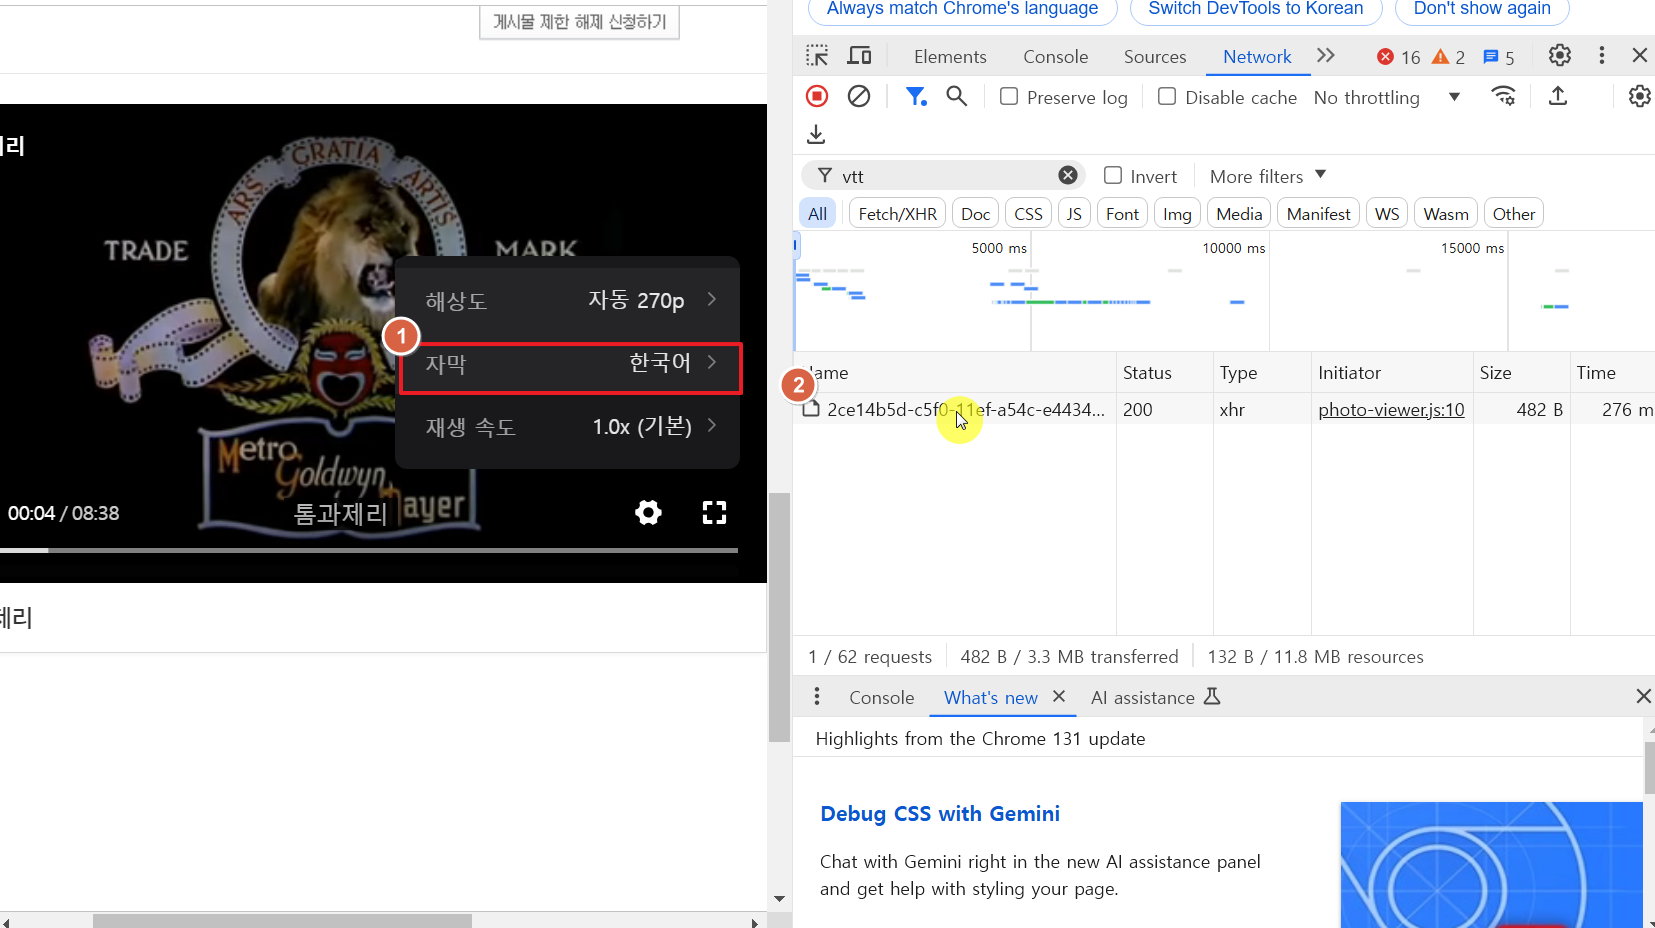
Task: Filter requests by Font type
Action: tap(1122, 213)
